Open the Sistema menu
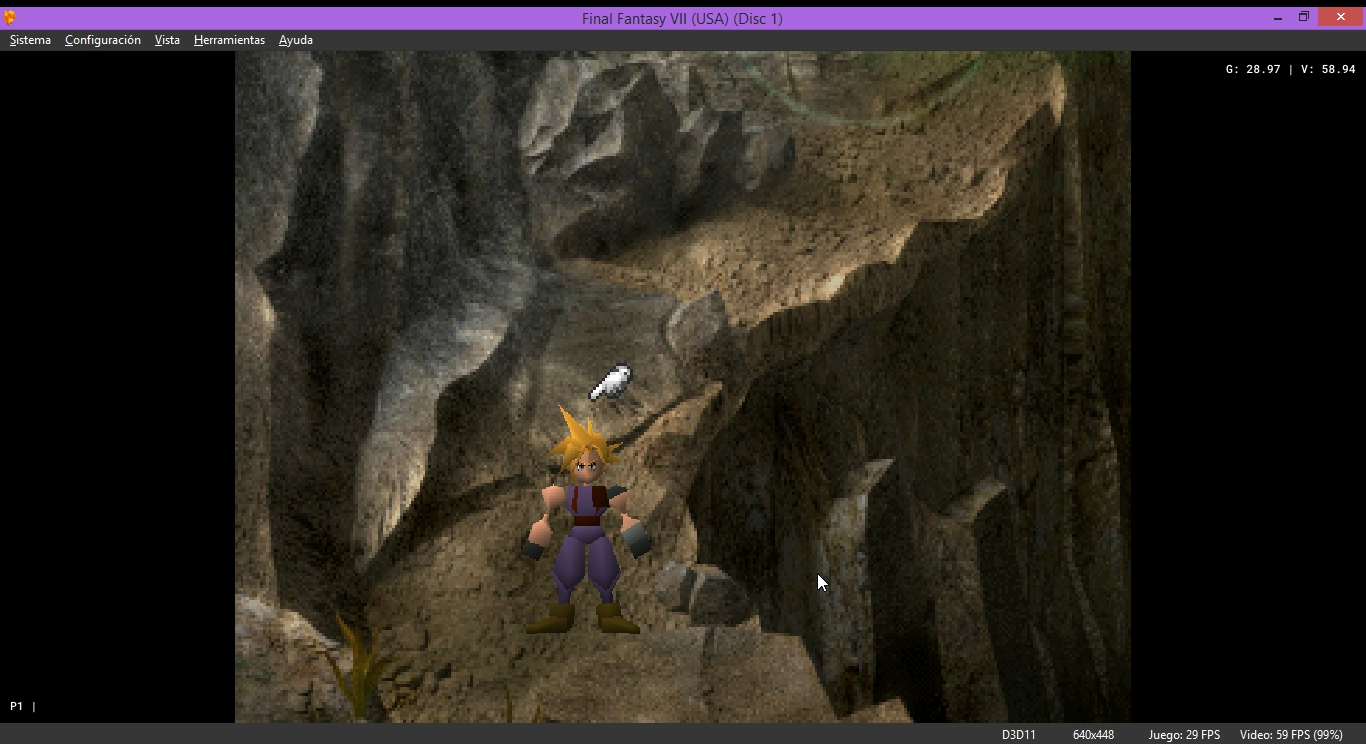Viewport: 1366px width, 744px height. (30, 40)
